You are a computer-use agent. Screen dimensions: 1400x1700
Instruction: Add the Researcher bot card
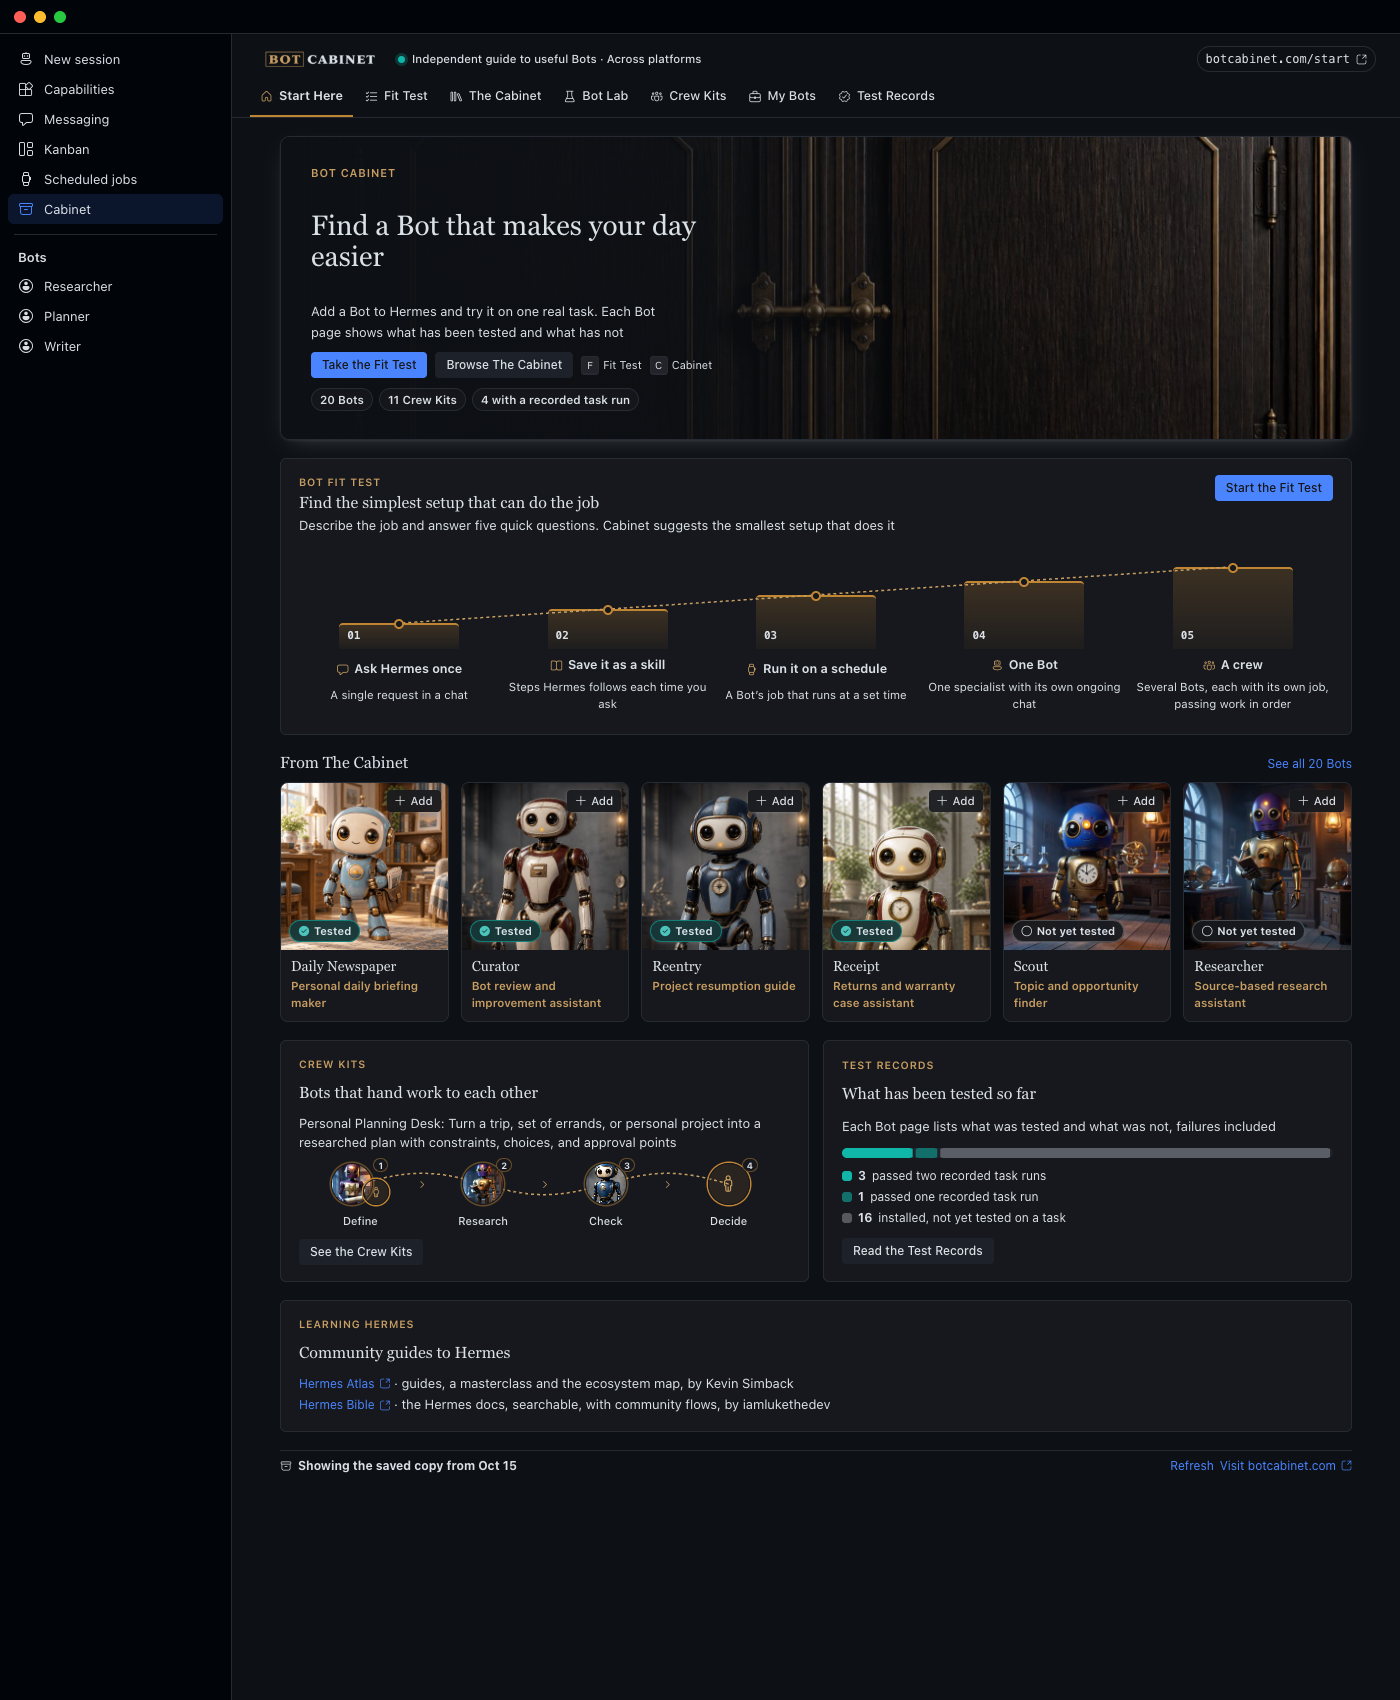pyautogui.click(x=1317, y=801)
